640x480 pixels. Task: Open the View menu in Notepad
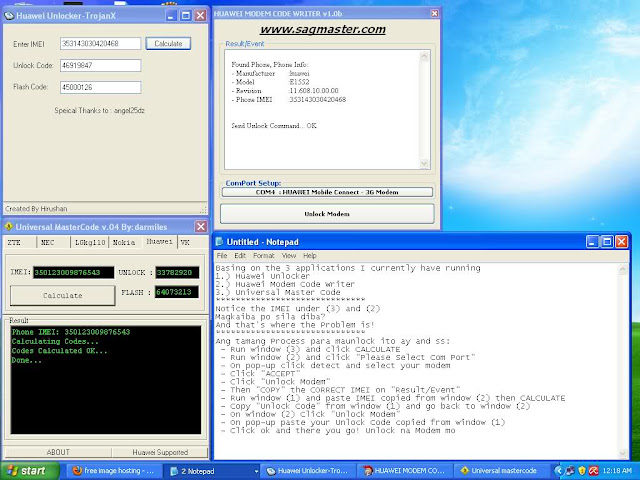pyautogui.click(x=289, y=256)
